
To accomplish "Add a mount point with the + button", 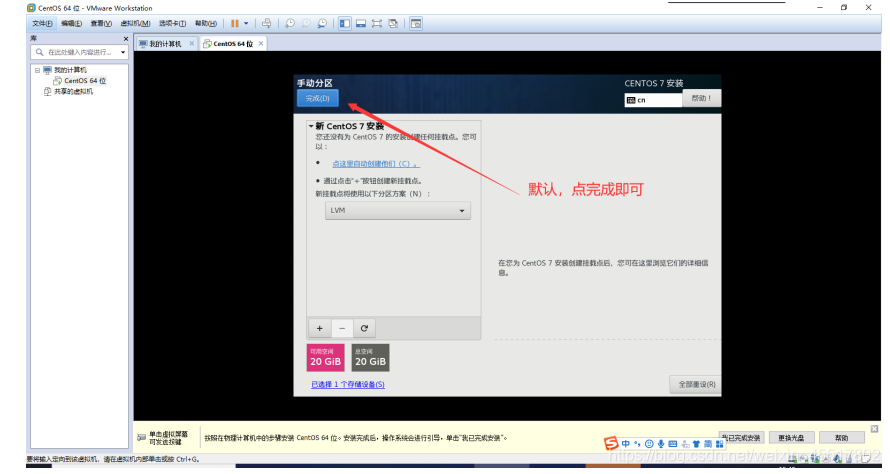I will click(x=320, y=328).
